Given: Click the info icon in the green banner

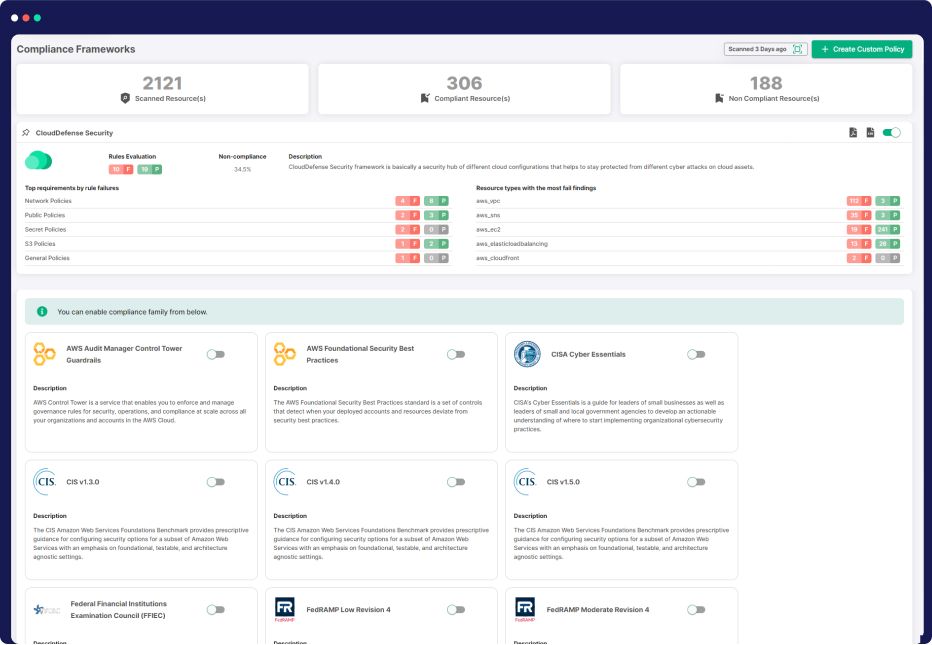Looking at the screenshot, I should click(42, 311).
